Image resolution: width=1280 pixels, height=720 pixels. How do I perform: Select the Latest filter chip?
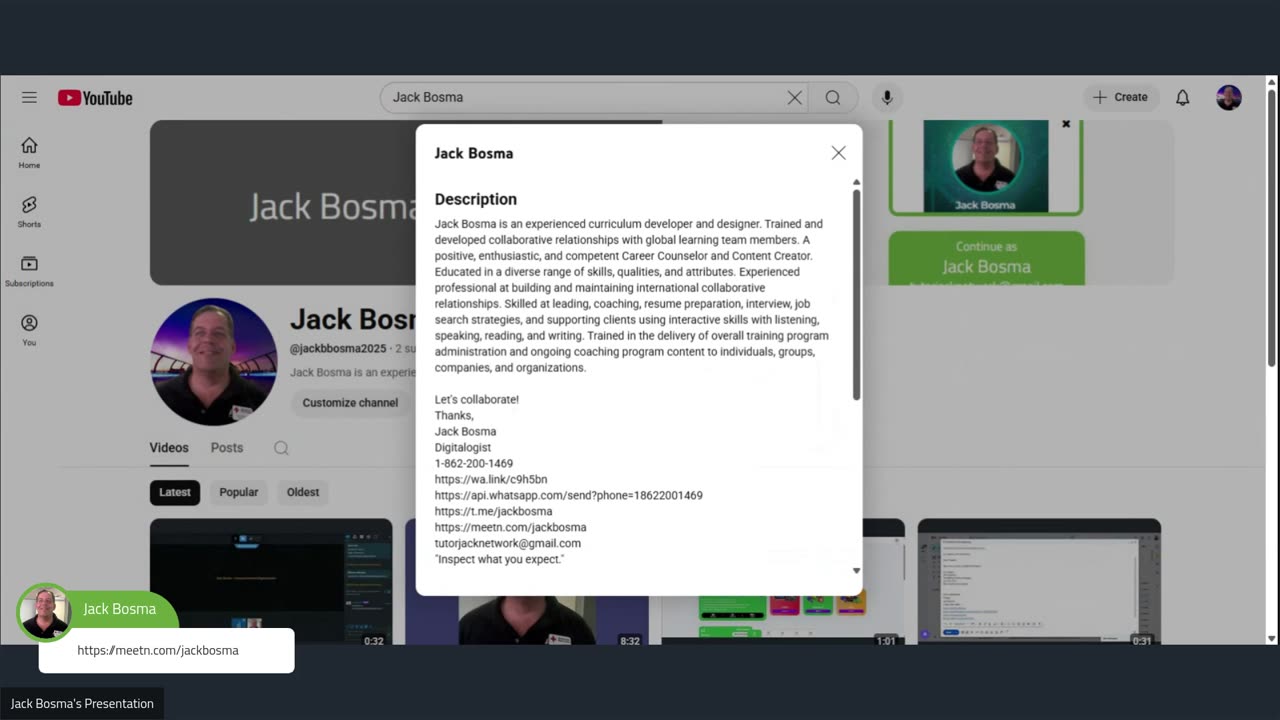click(175, 492)
